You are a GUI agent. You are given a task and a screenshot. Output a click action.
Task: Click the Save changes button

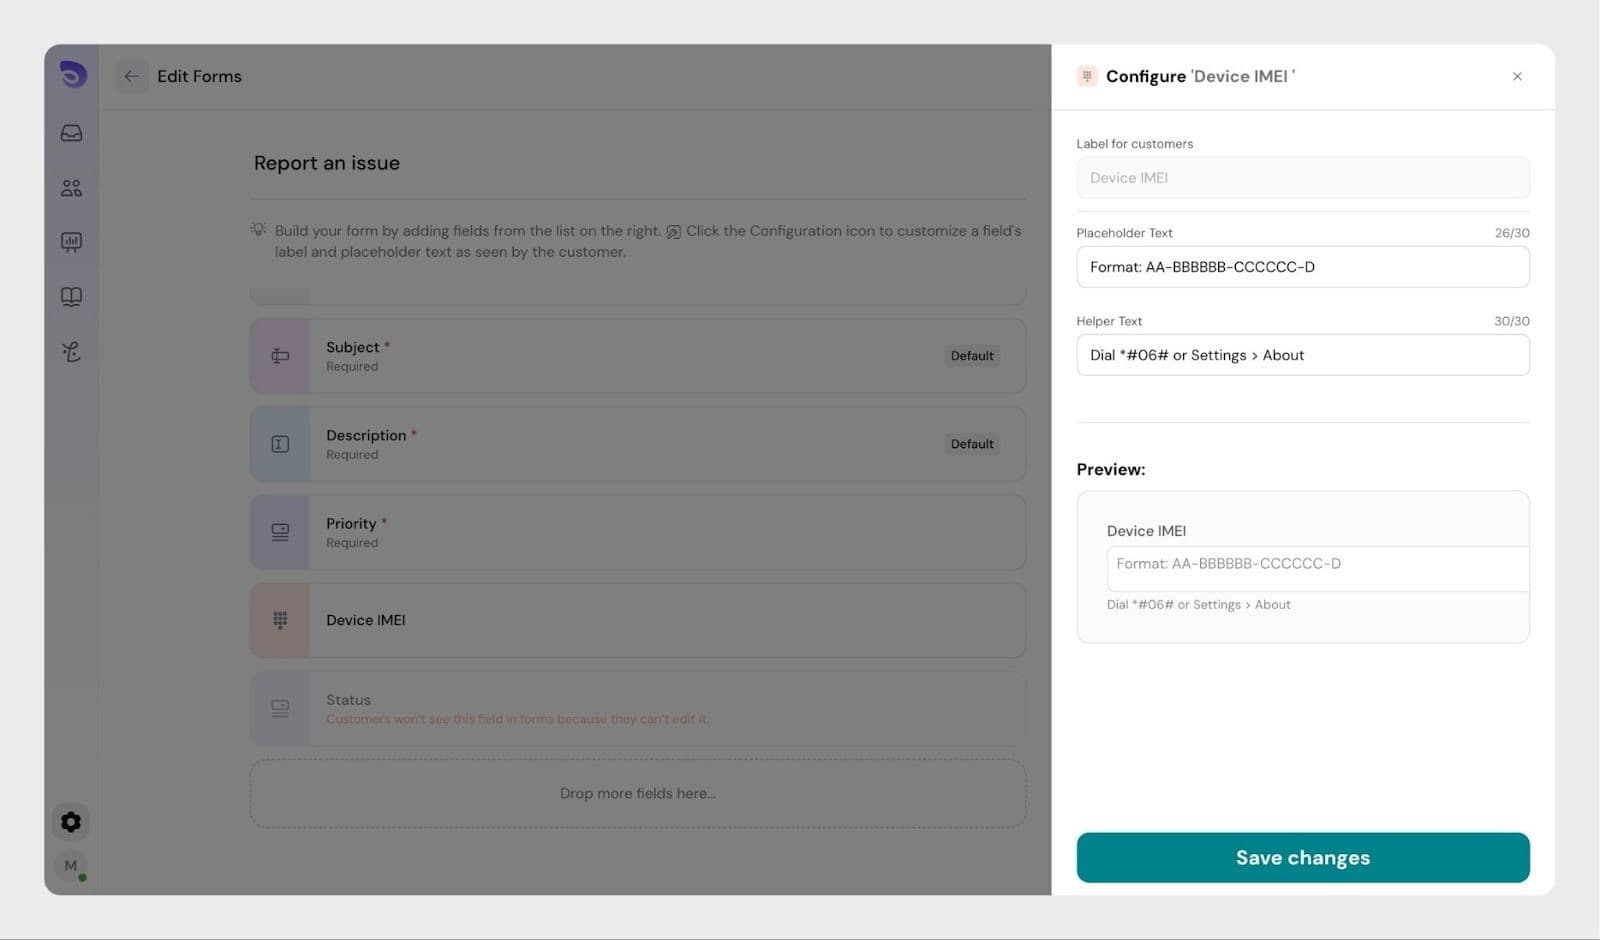click(1302, 858)
